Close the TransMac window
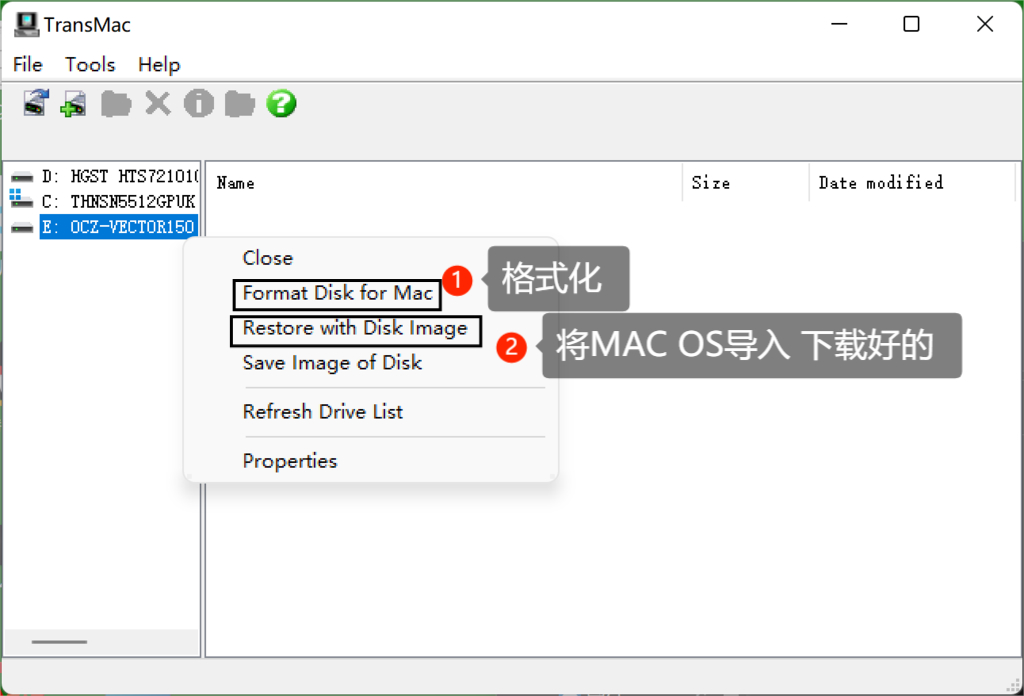 (x=985, y=24)
